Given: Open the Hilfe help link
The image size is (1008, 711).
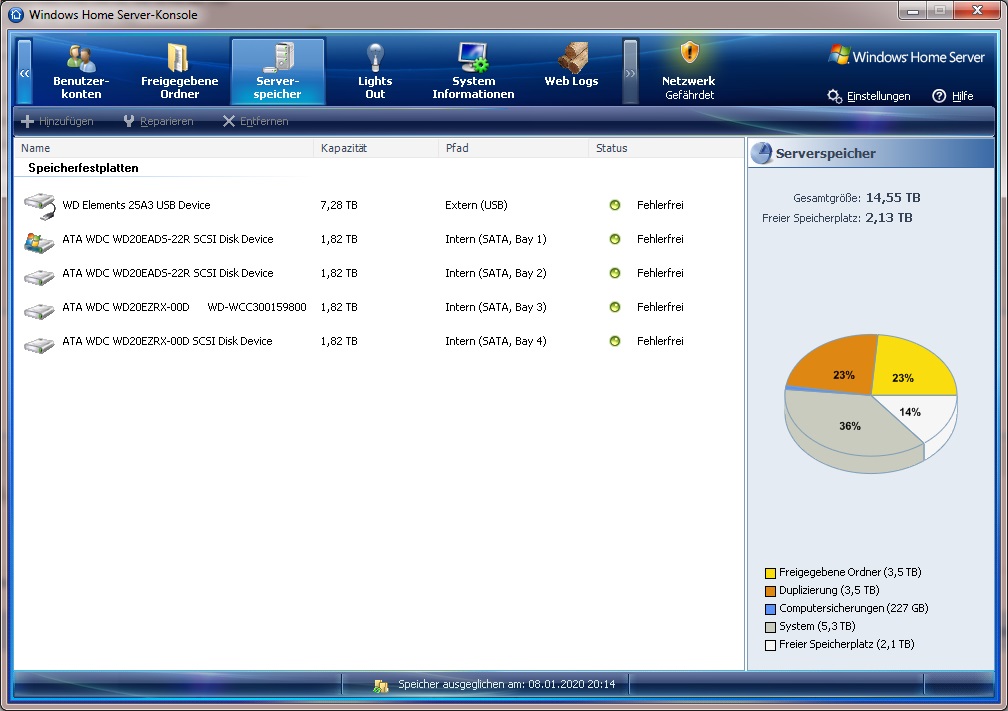Looking at the screenshot, I should point(962,96).
